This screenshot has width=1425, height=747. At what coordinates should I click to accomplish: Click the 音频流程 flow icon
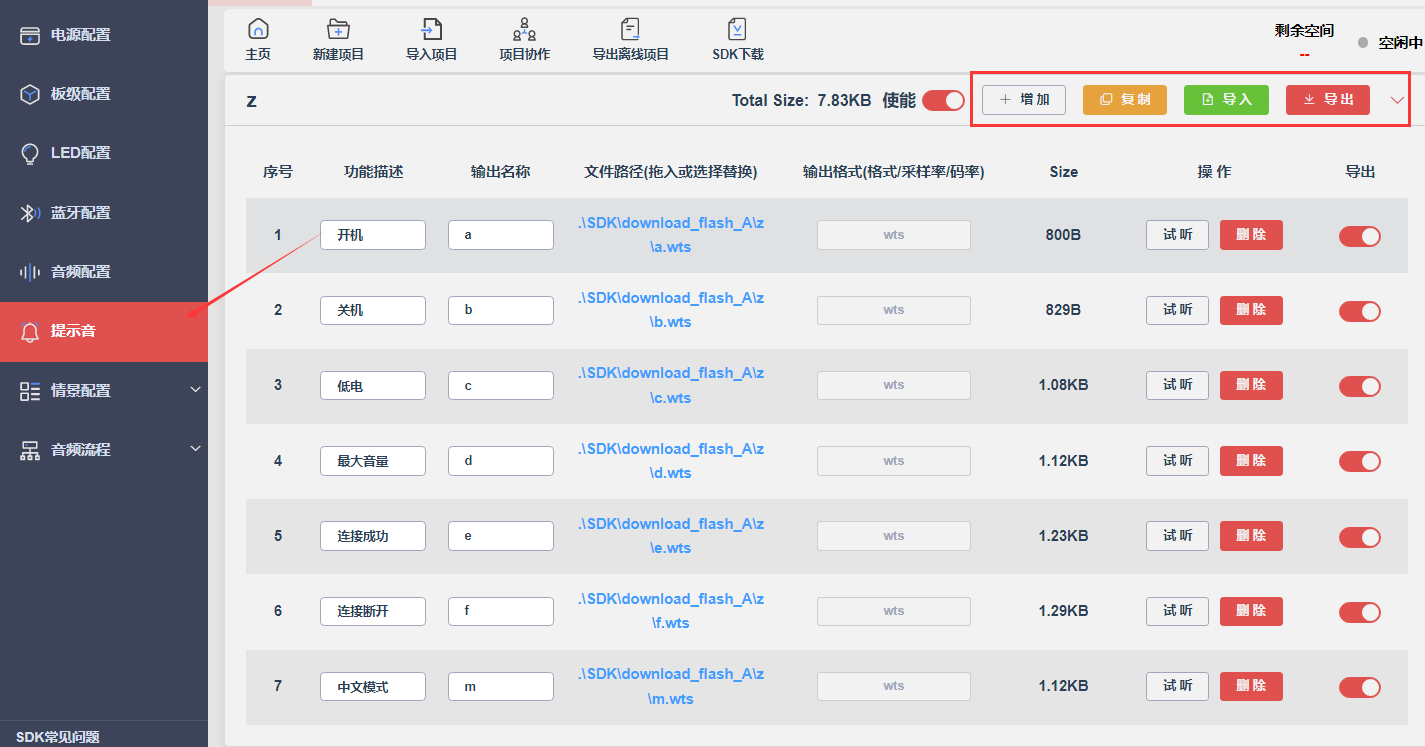click(x=30, y=450)
